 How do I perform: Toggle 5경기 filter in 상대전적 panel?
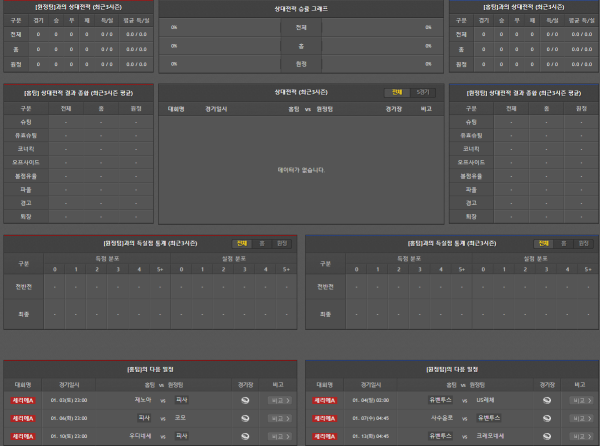(x=423, y=91)
